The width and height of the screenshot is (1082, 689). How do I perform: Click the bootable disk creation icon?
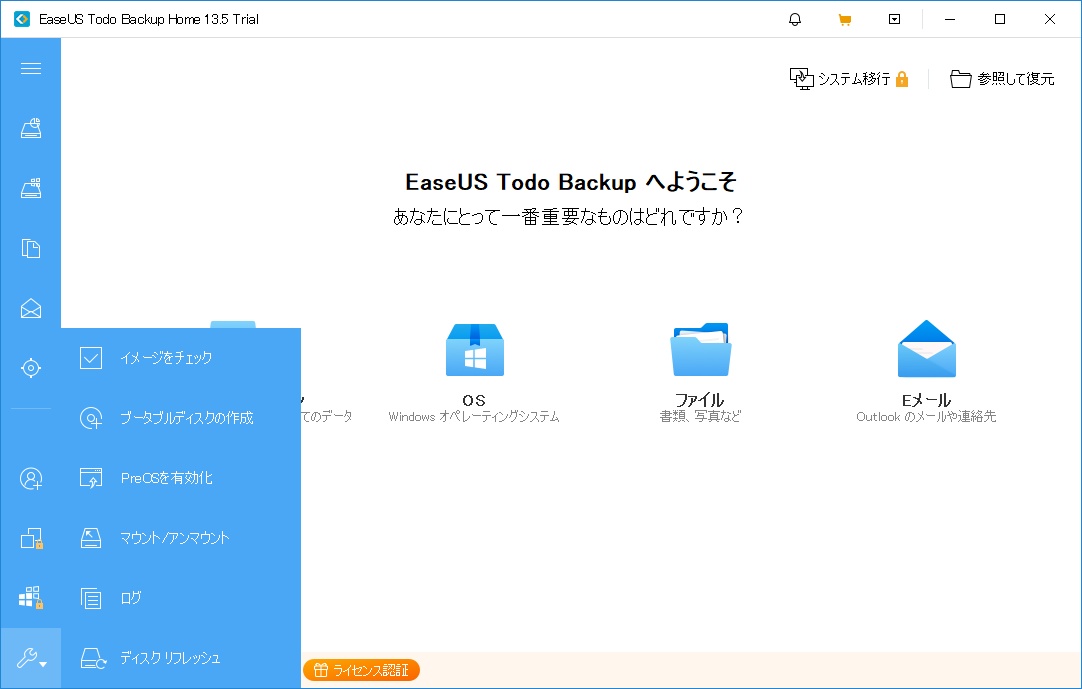[x=91, y=418]
